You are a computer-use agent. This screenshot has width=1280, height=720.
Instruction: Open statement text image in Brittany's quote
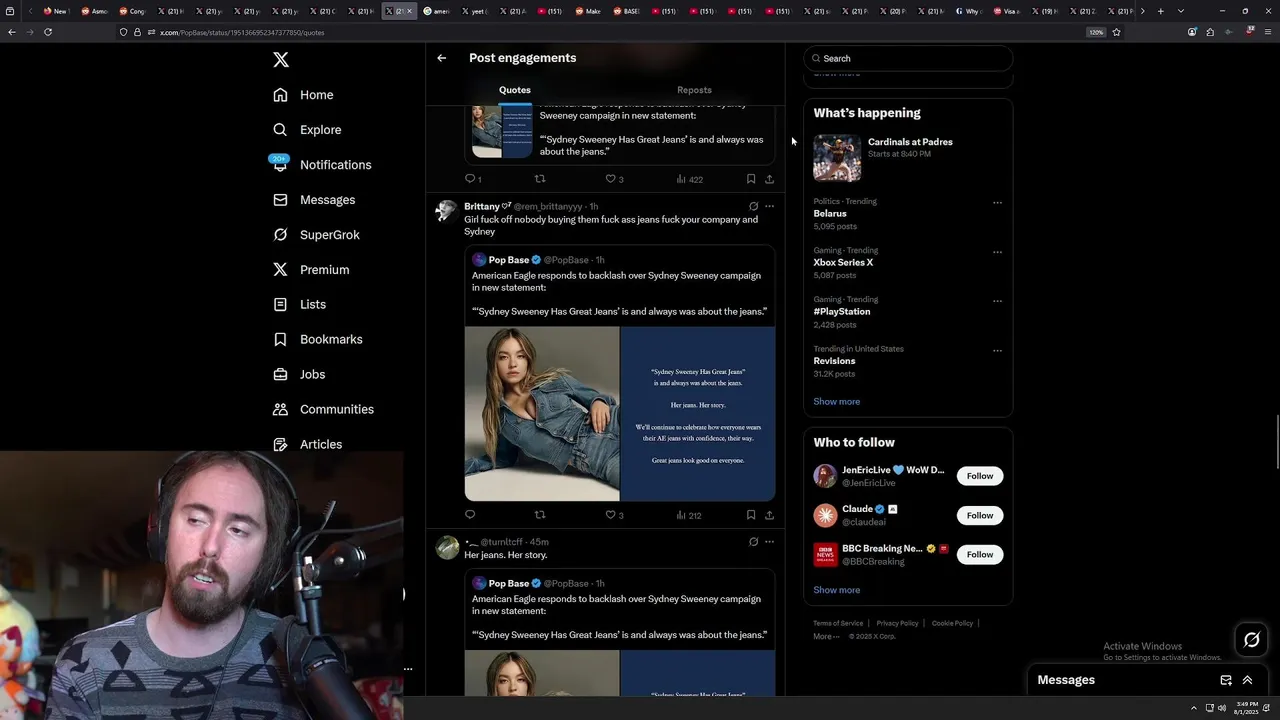[x=698, y=414]
